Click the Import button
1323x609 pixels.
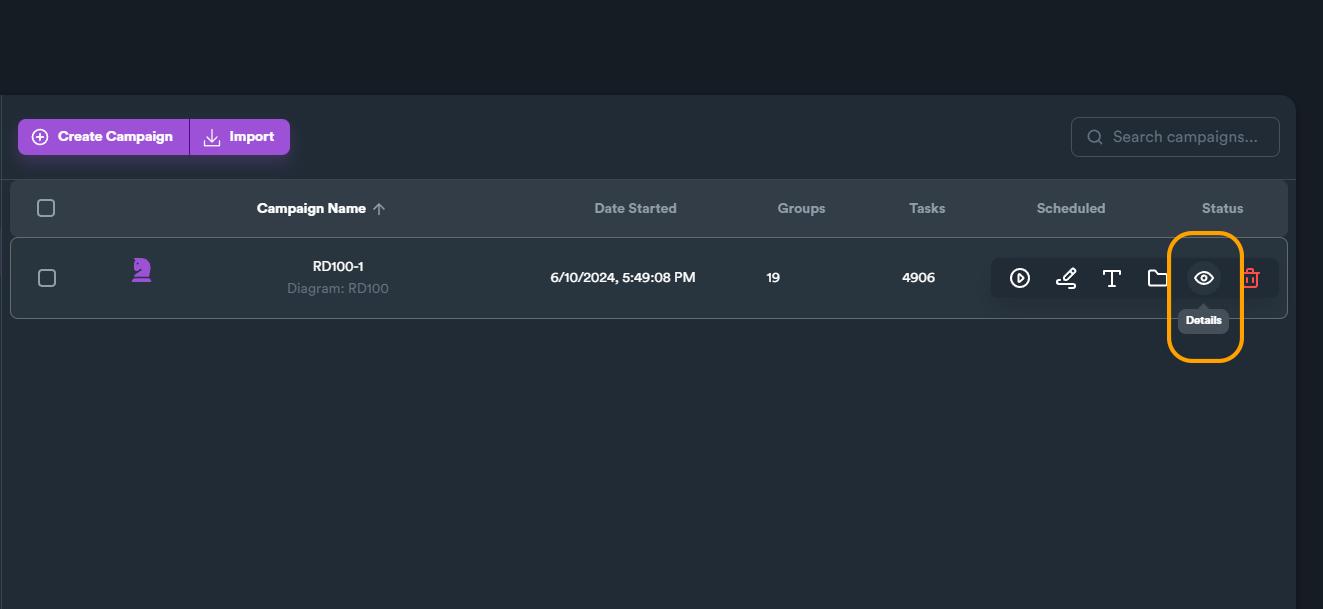(240, 137)
